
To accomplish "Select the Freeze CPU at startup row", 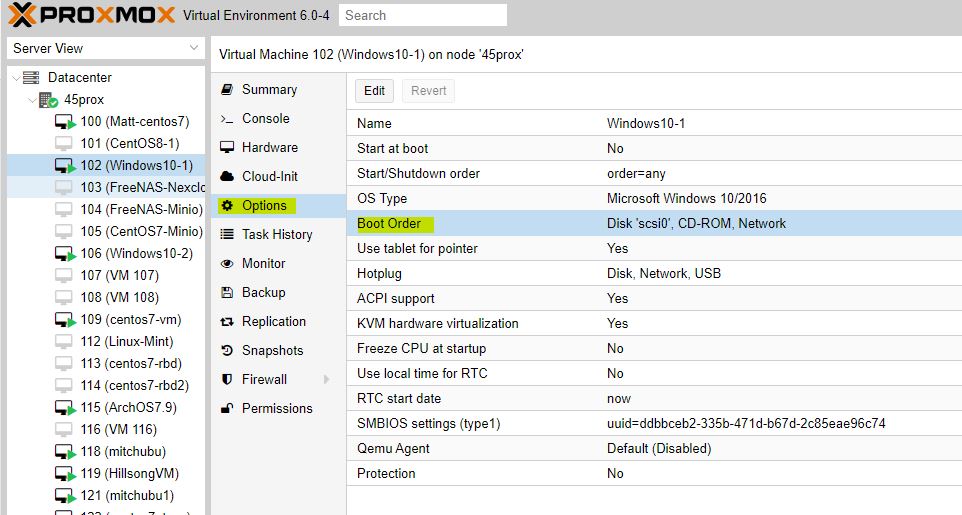I will coord(654,349).
